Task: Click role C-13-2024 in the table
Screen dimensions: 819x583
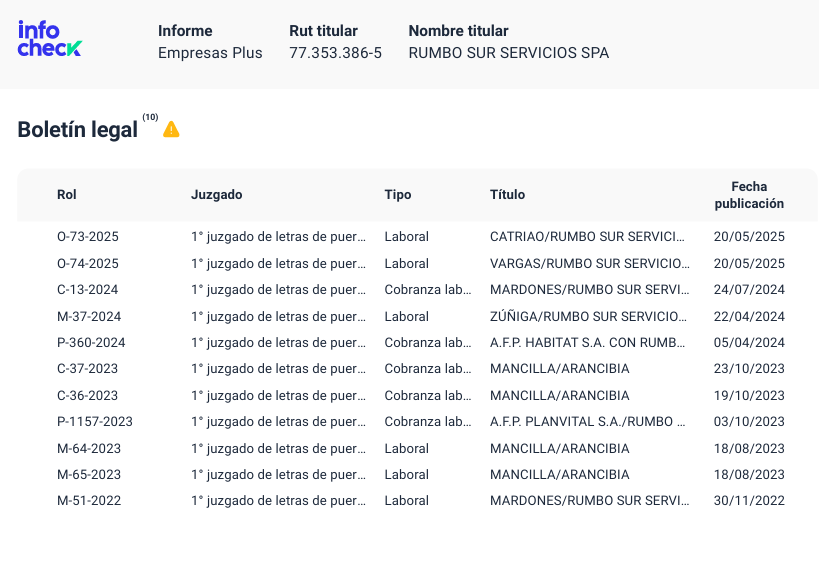Action: pos(87,289)
